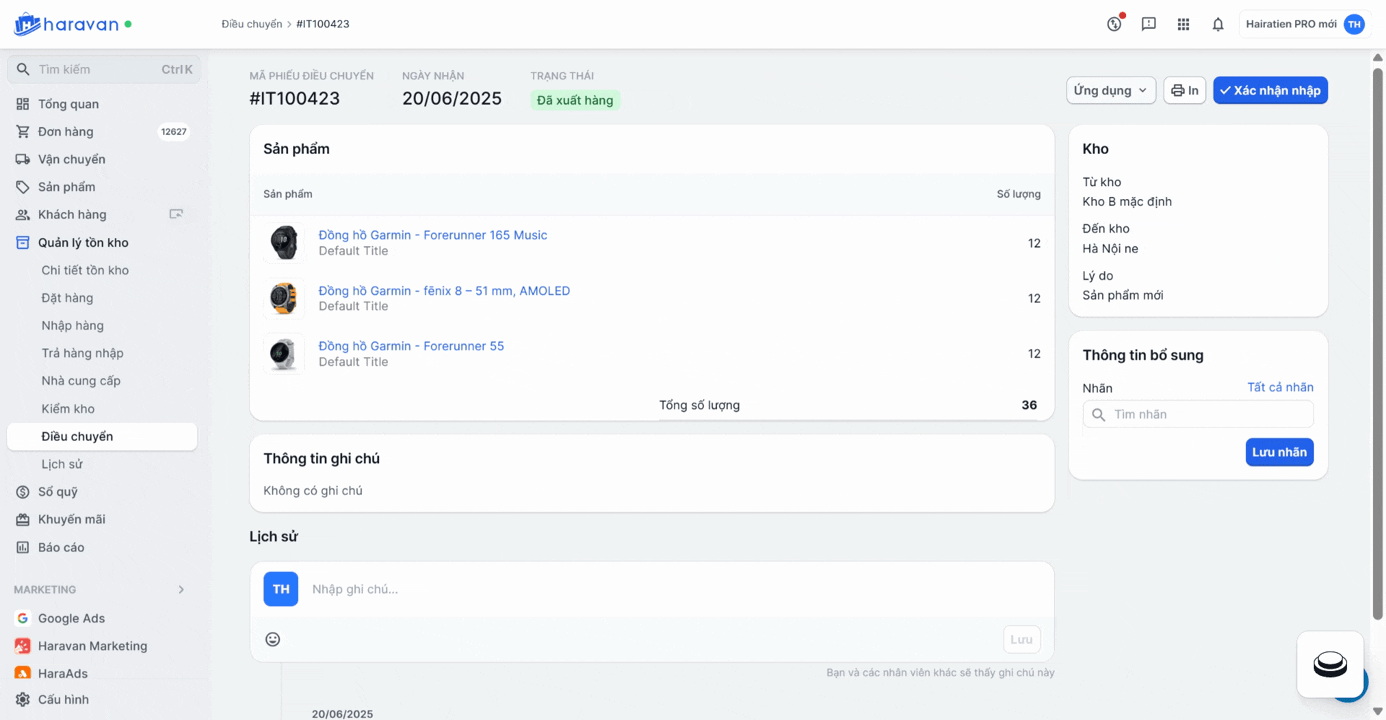Click the Vận chuyển truck icon
The image size is (1386, 720).
pyautogui.click(x=22, y=159)
